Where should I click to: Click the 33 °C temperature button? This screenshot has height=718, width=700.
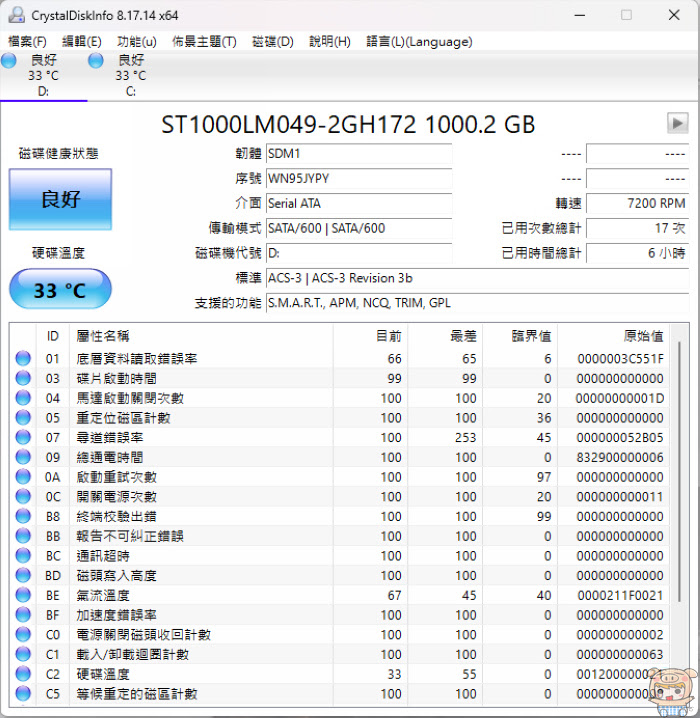(x=60, y=290)
